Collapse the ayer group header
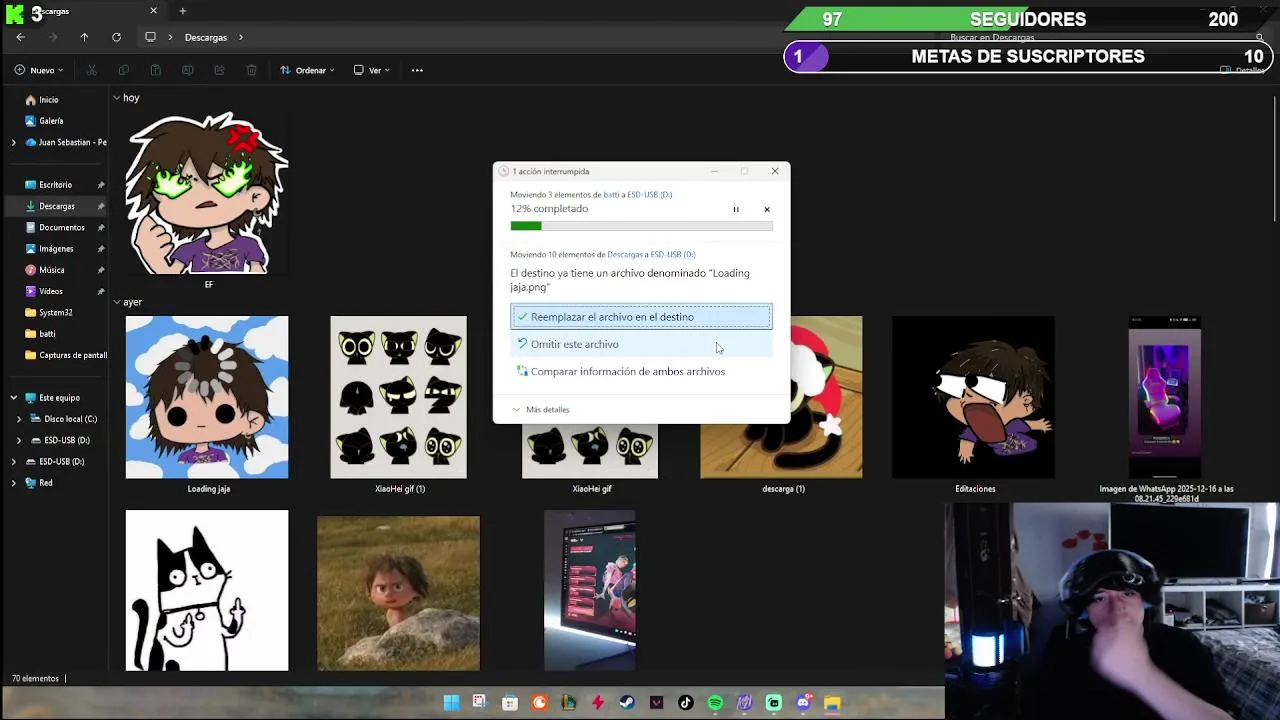1280x720 pixels. [x=117, y=302]
